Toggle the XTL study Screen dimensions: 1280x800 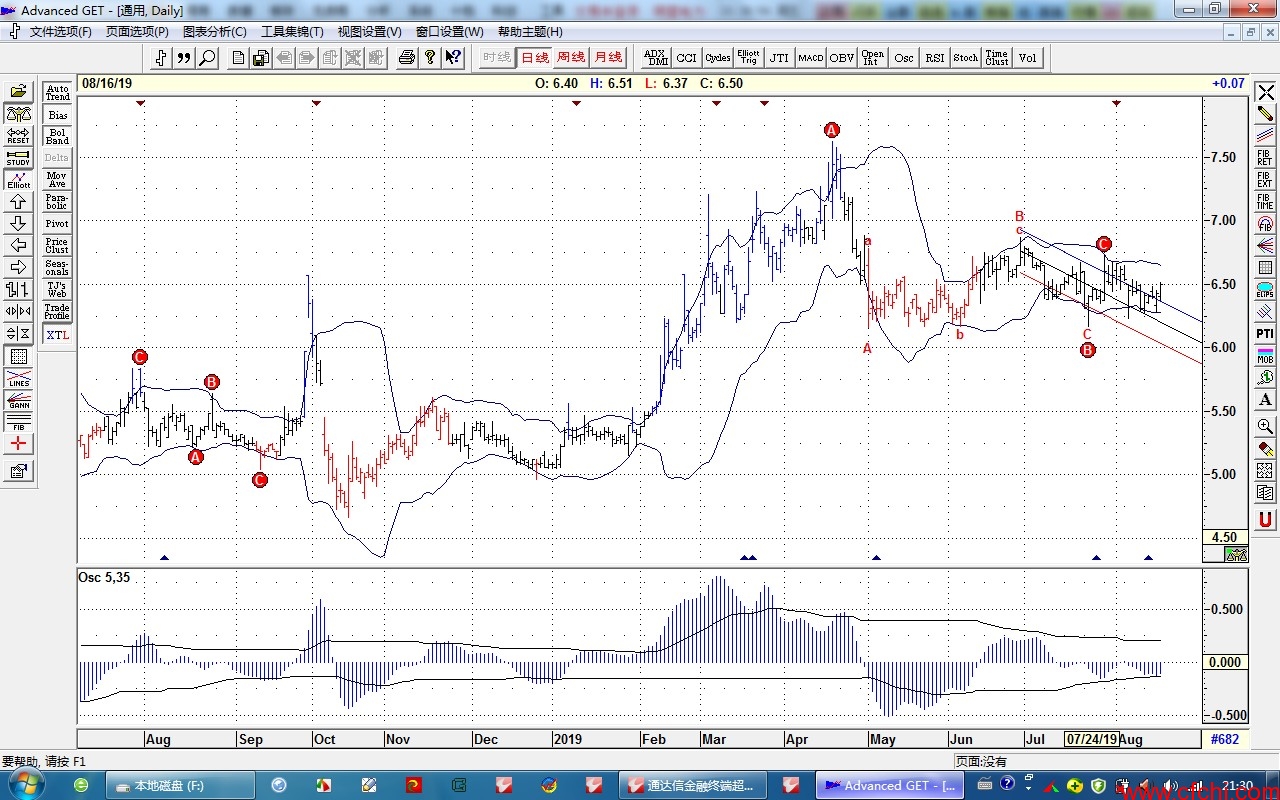pos(58,335)
